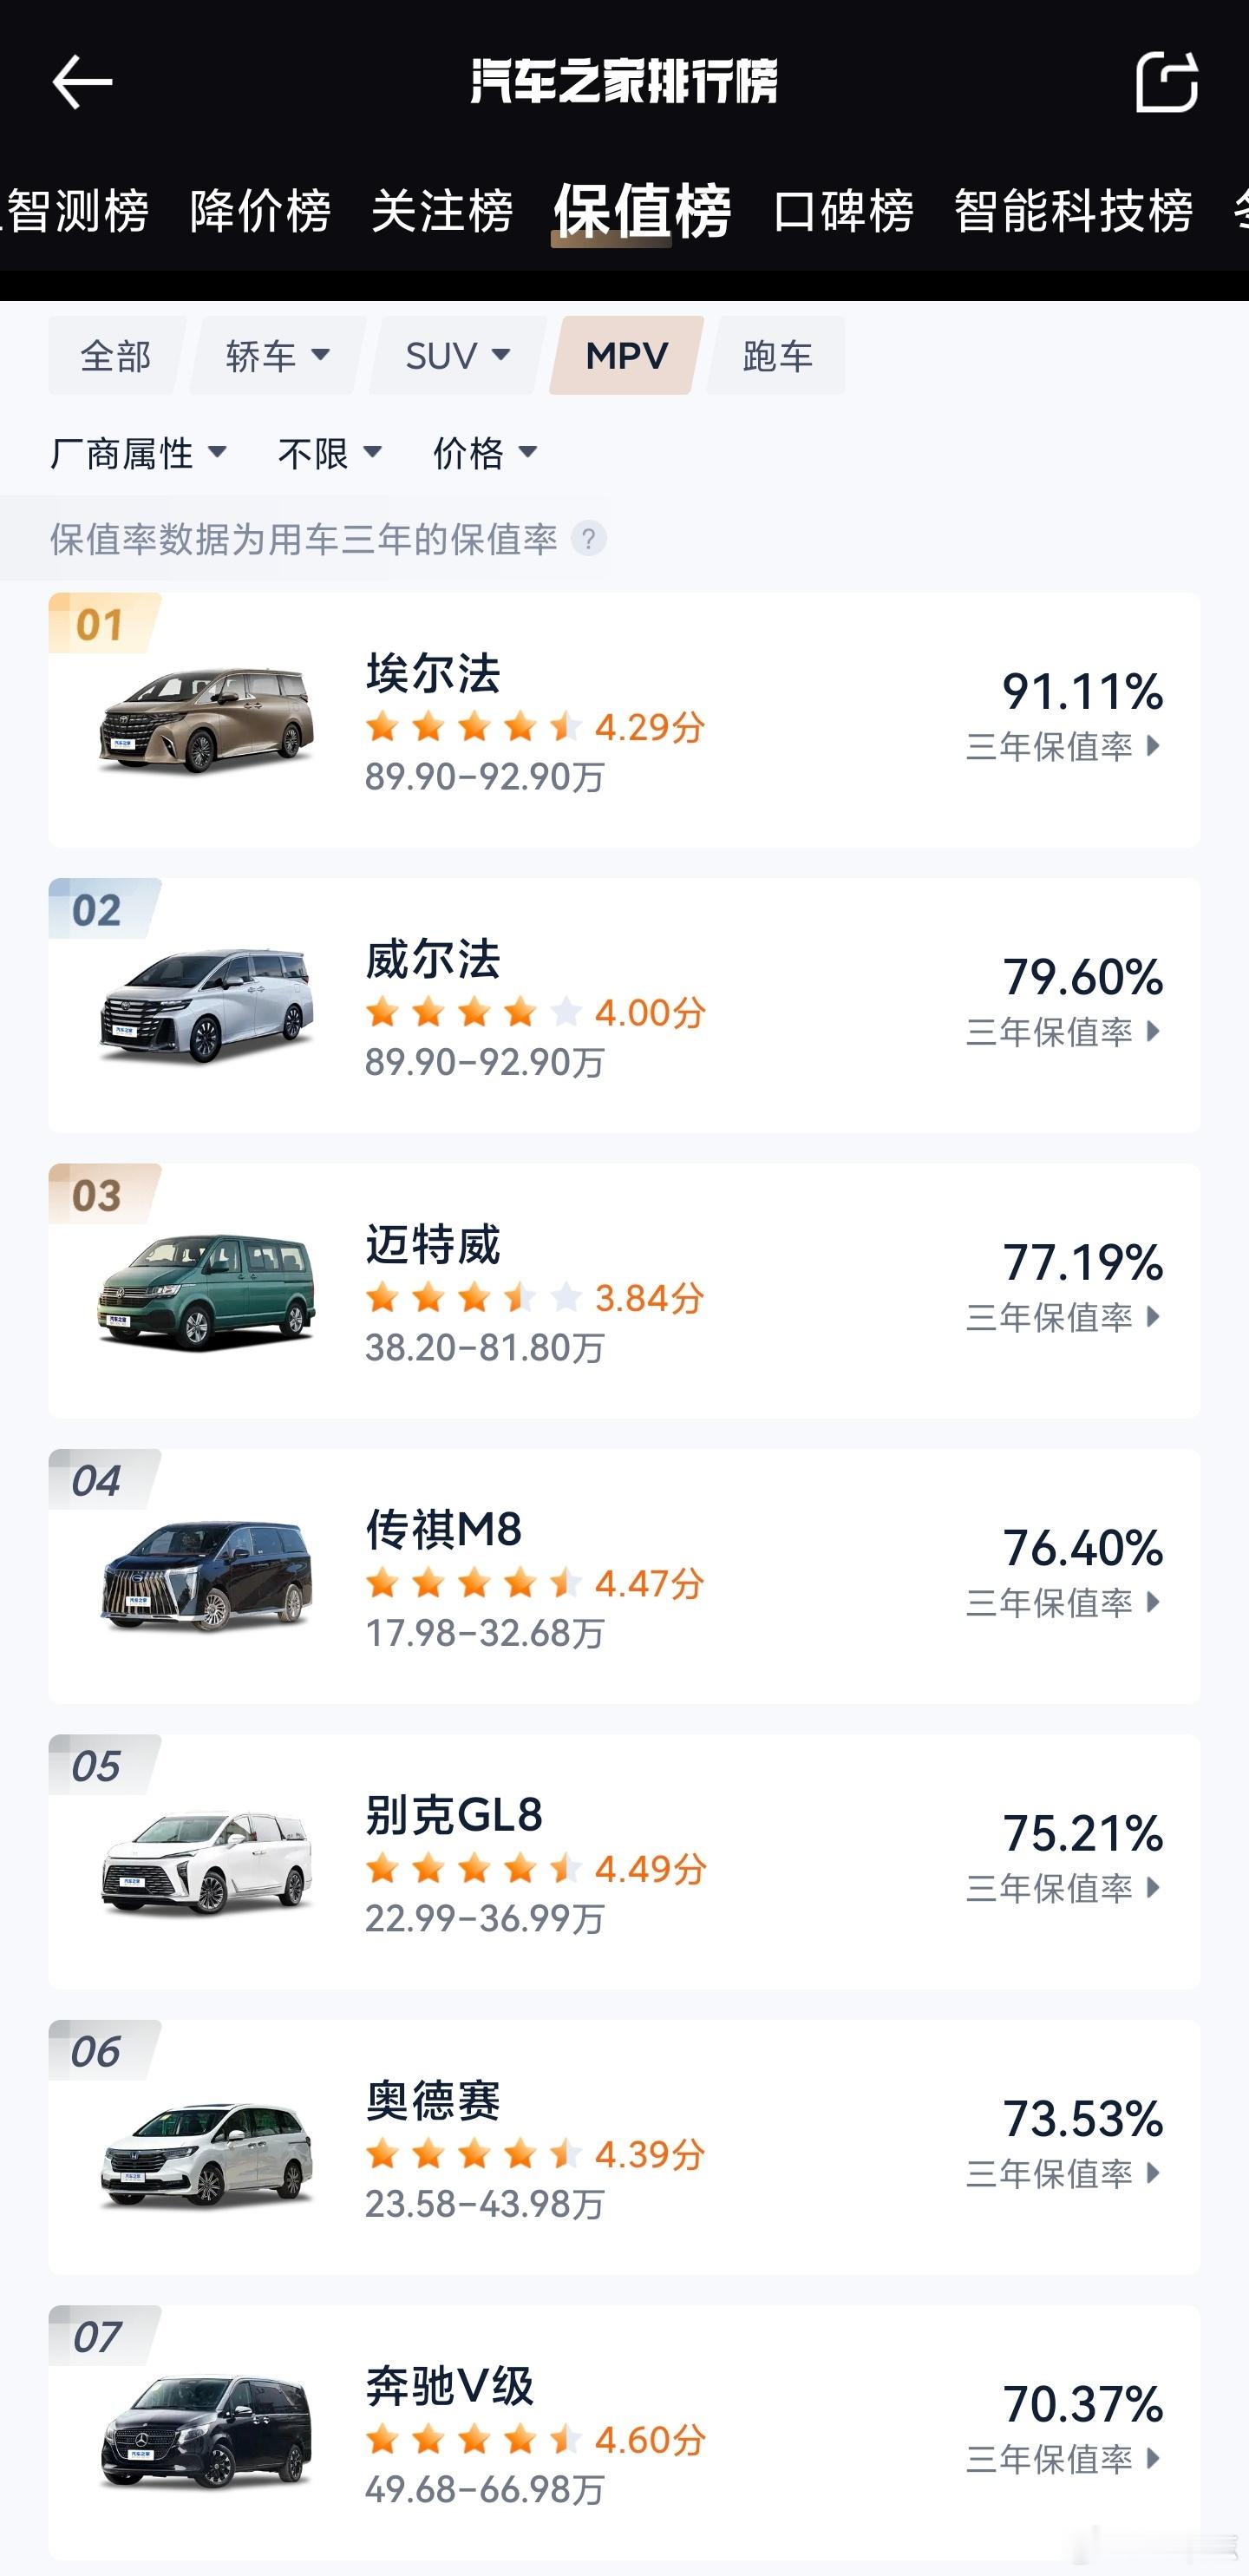Open the 传祺M8 listing
The image size is (1249, 2576).
coord(624,1577)
